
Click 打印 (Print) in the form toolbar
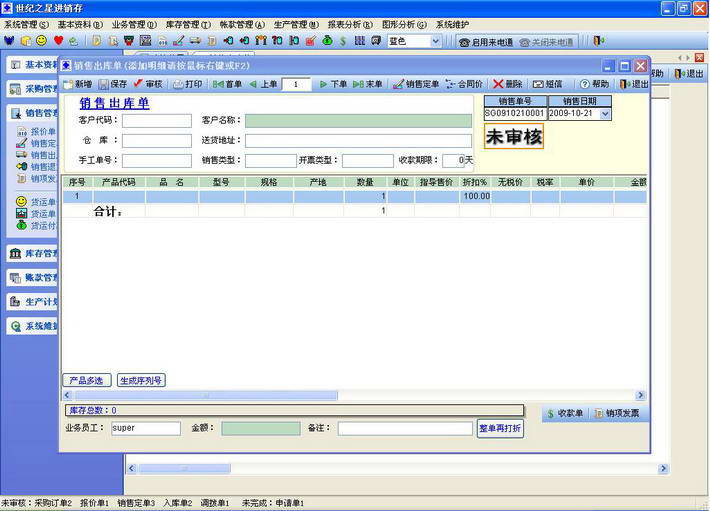pyautogui.click(x=187, y=85)
